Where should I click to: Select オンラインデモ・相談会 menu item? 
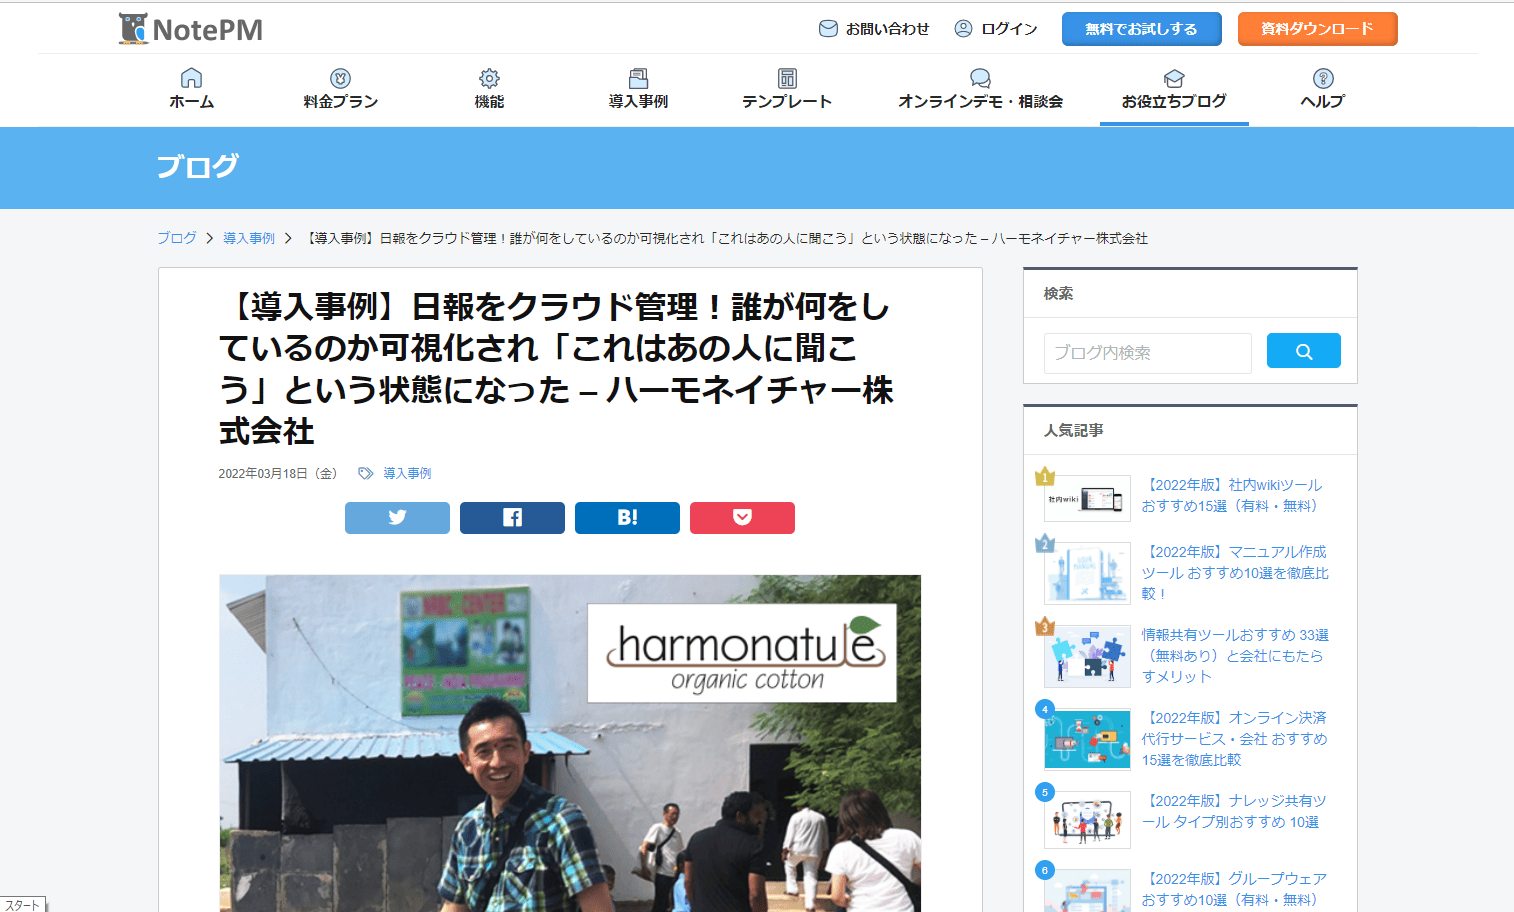(980, 90)
